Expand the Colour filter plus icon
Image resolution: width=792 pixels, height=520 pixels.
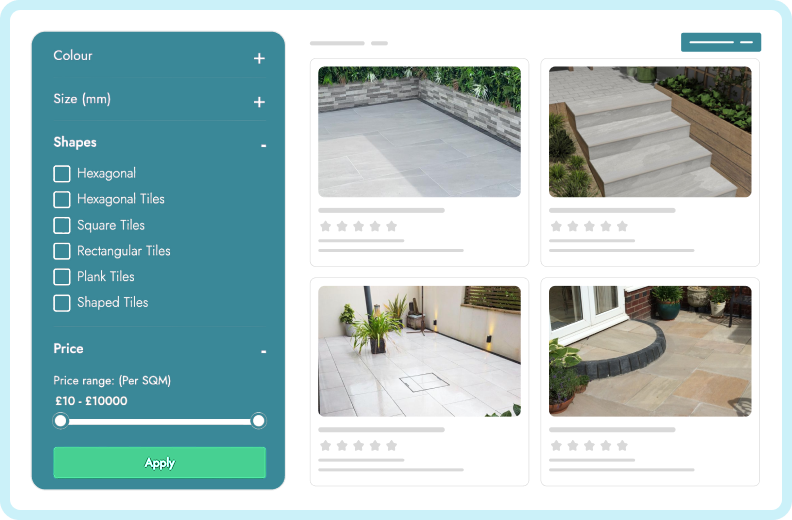[x=259, y=59]
